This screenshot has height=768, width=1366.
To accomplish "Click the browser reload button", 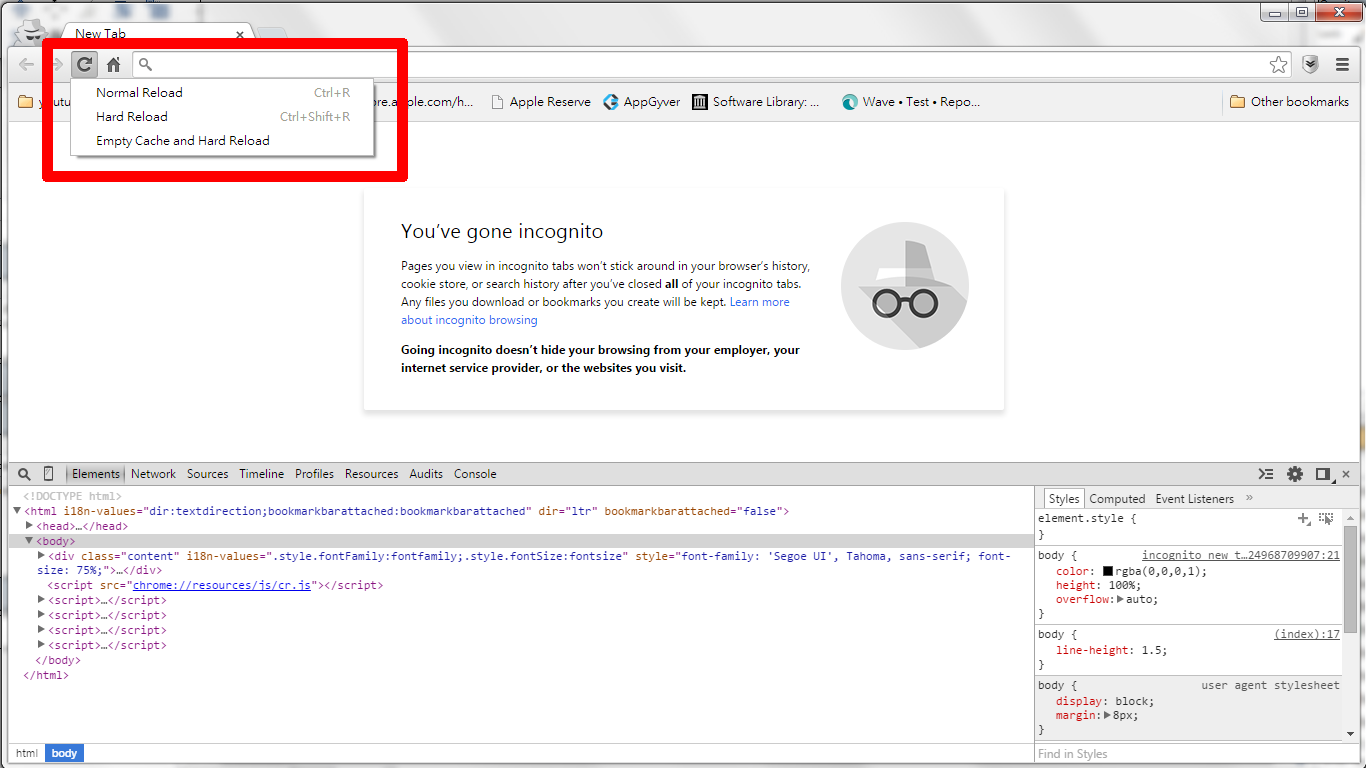I will 85,65.
